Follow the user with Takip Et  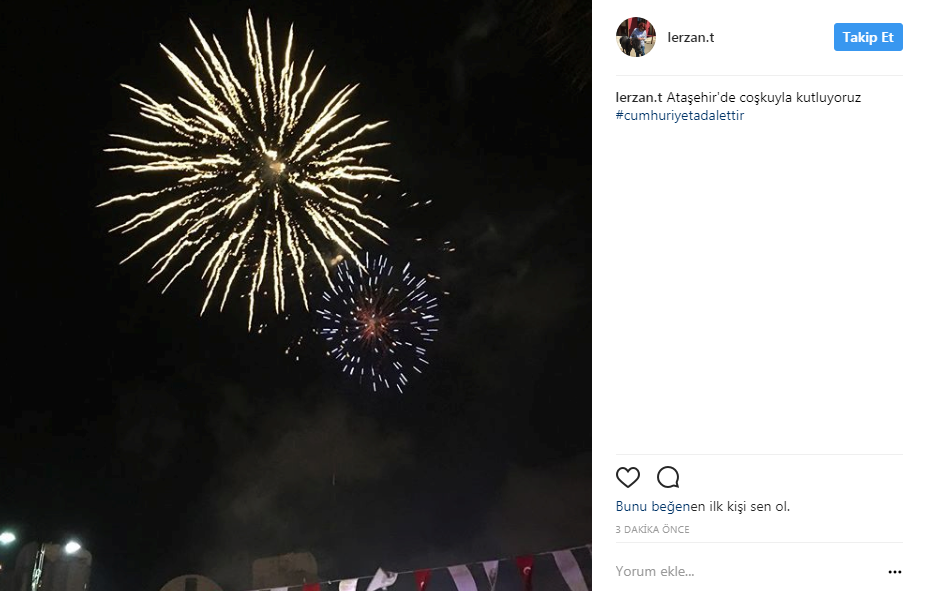[868, 37]
